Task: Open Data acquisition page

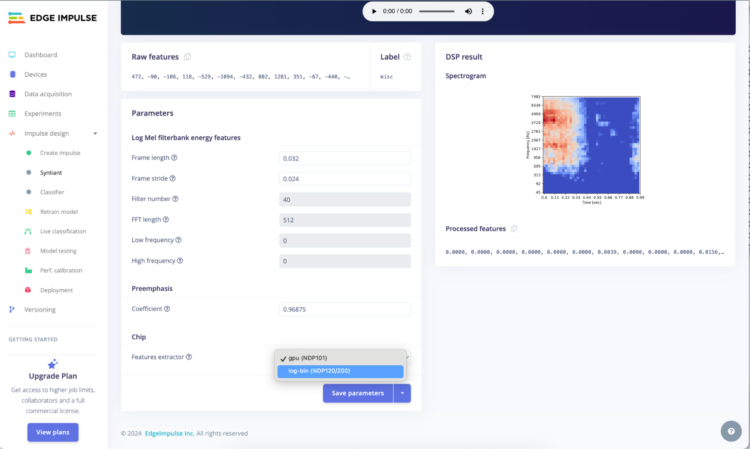Action: coord(52,94)
